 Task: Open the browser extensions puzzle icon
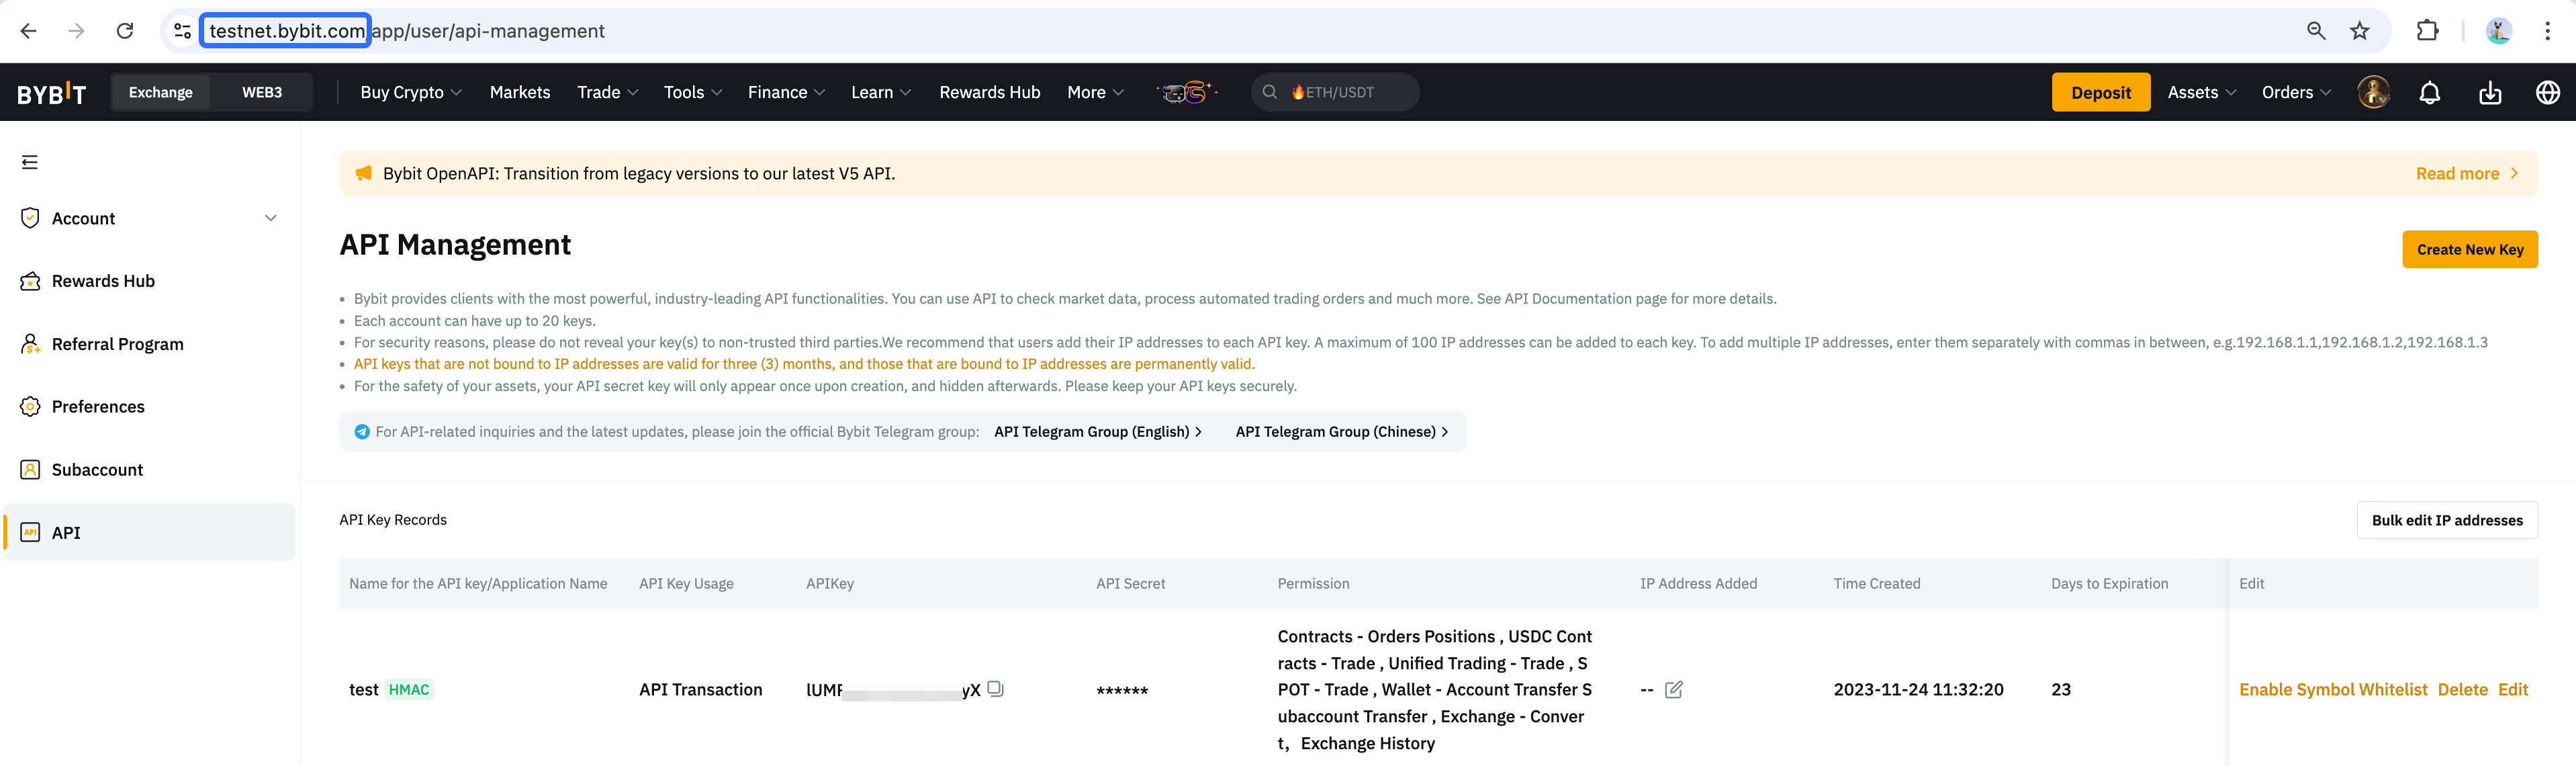pyautogui.click(x=2427, y=31)
